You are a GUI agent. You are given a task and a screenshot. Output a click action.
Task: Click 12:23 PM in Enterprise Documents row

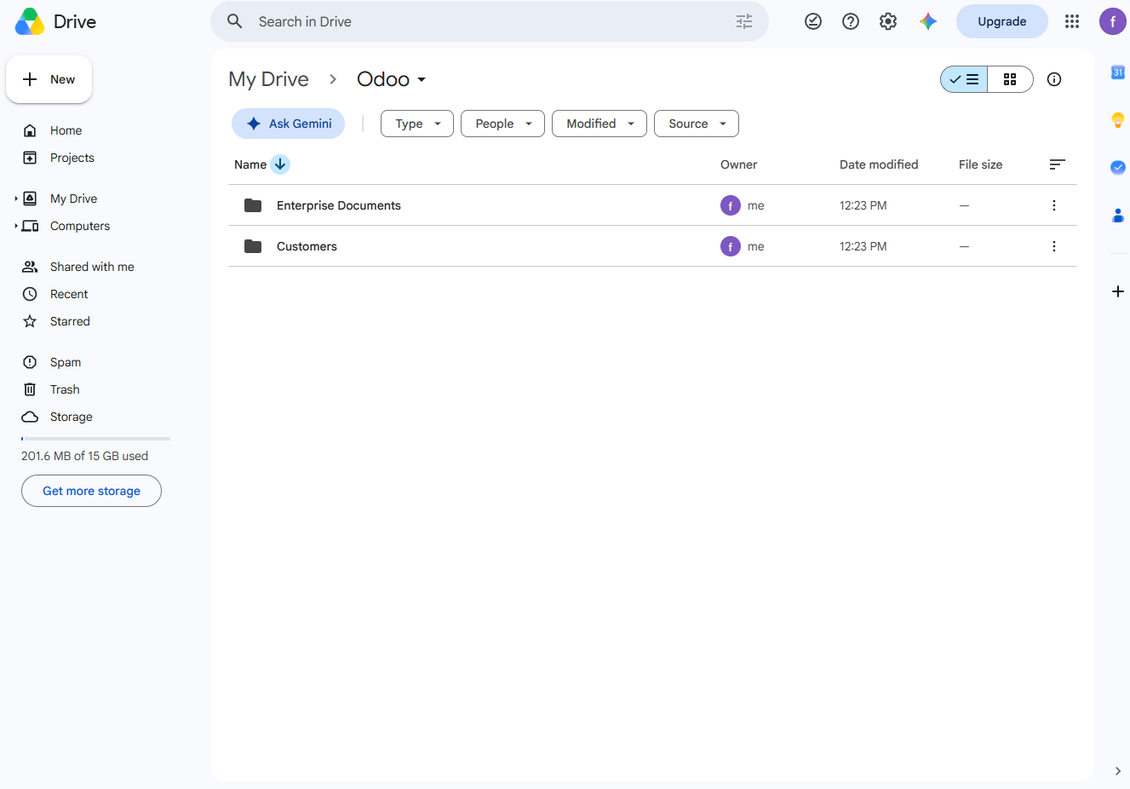[863, 205]
